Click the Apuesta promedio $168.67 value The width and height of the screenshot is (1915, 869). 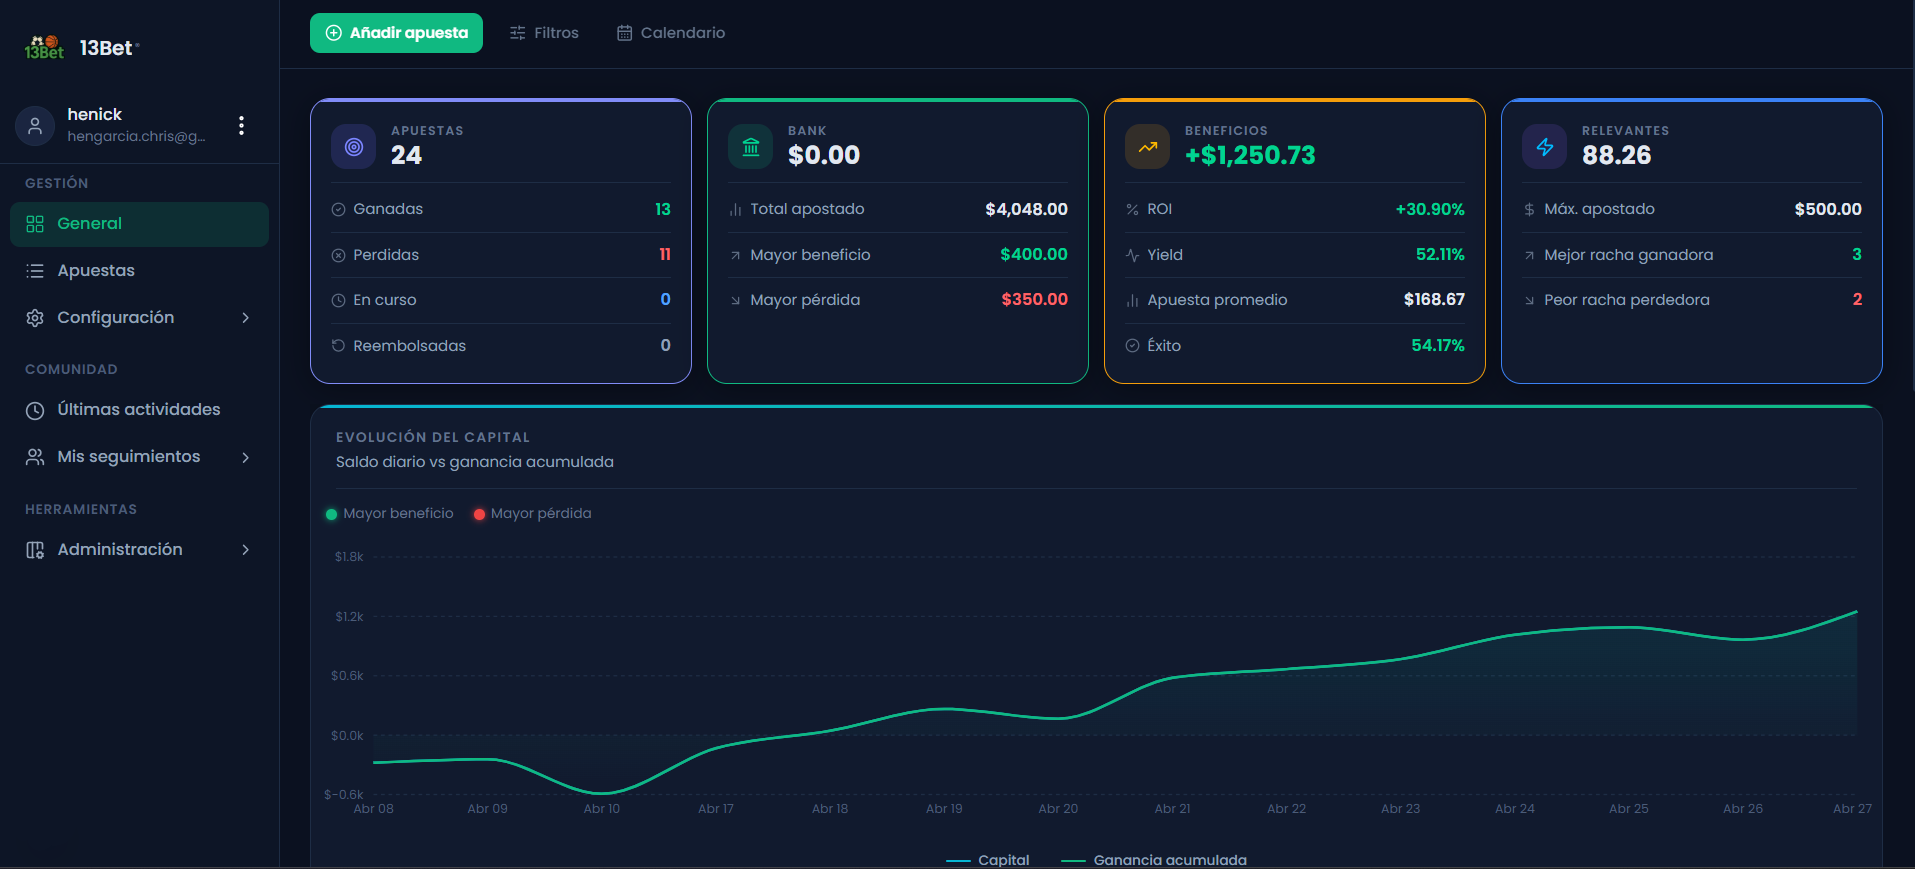coord(1434,300)
